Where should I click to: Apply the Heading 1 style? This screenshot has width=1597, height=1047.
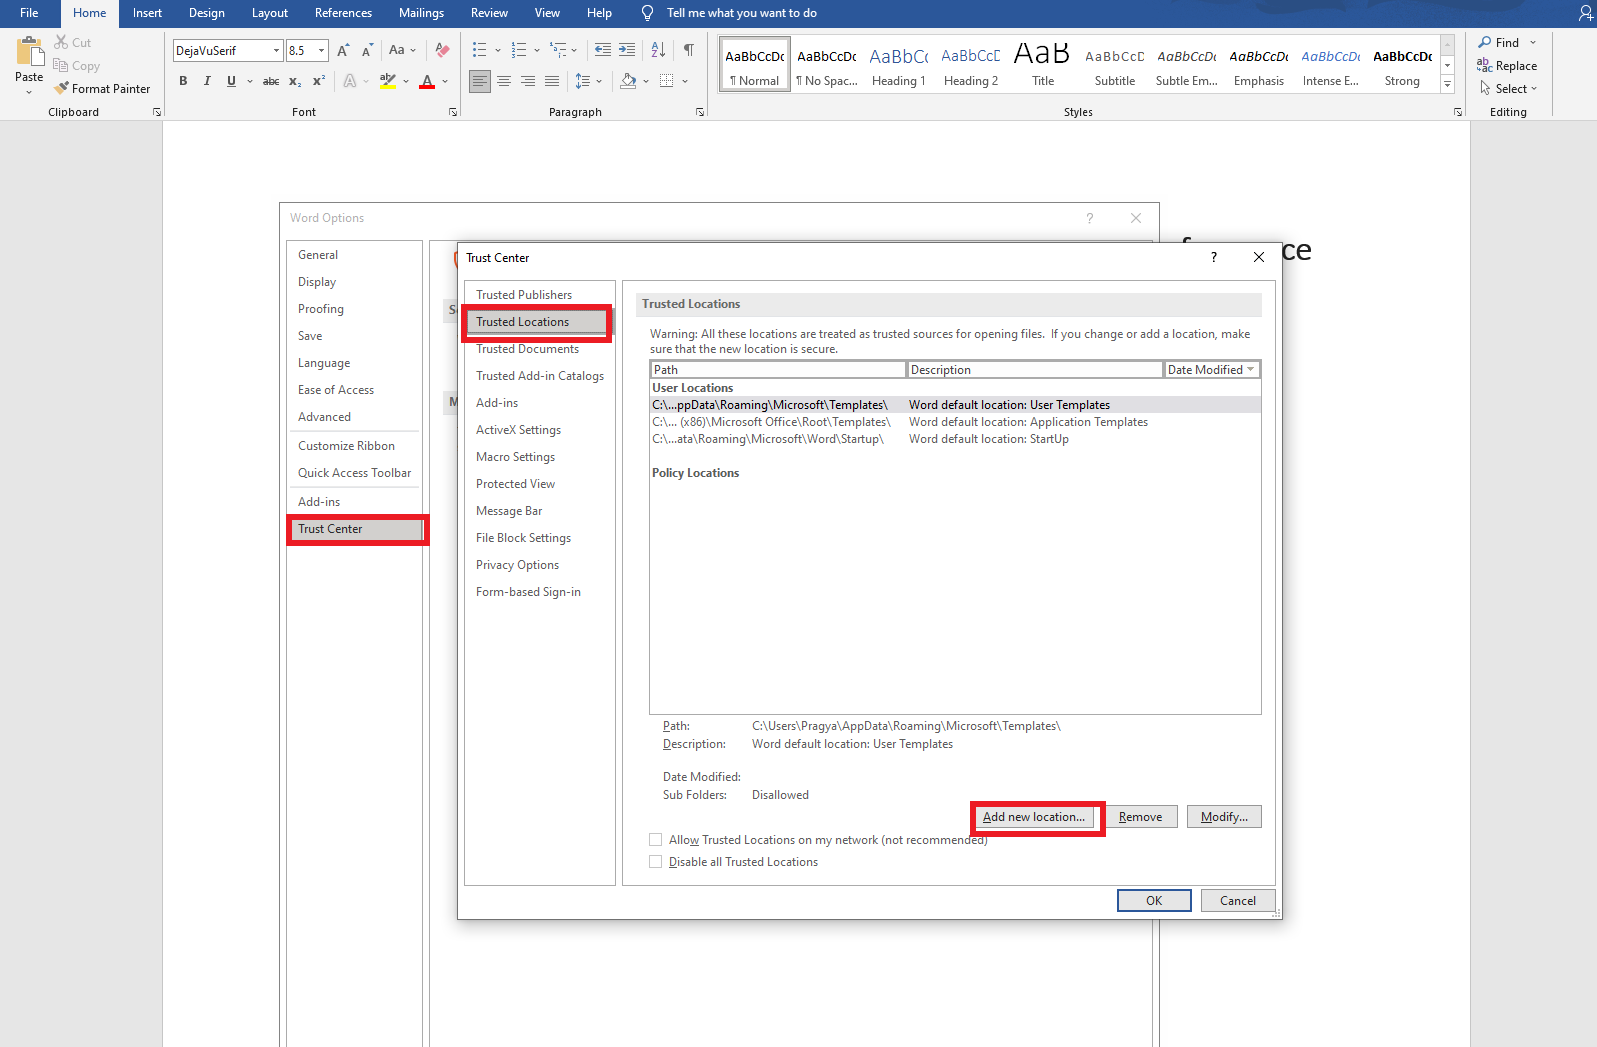[x=899, y=66]
